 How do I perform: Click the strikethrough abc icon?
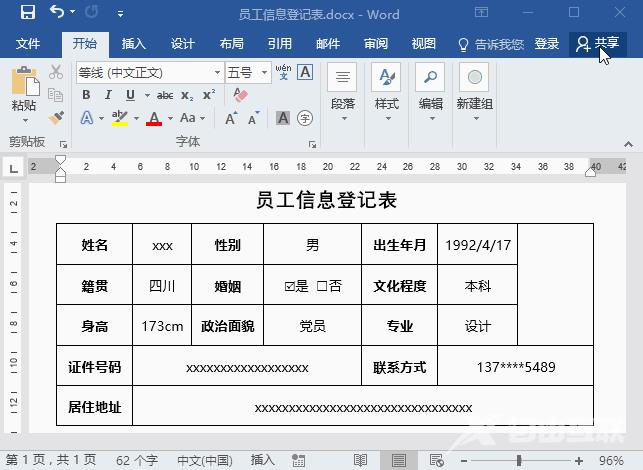point(165,95)
